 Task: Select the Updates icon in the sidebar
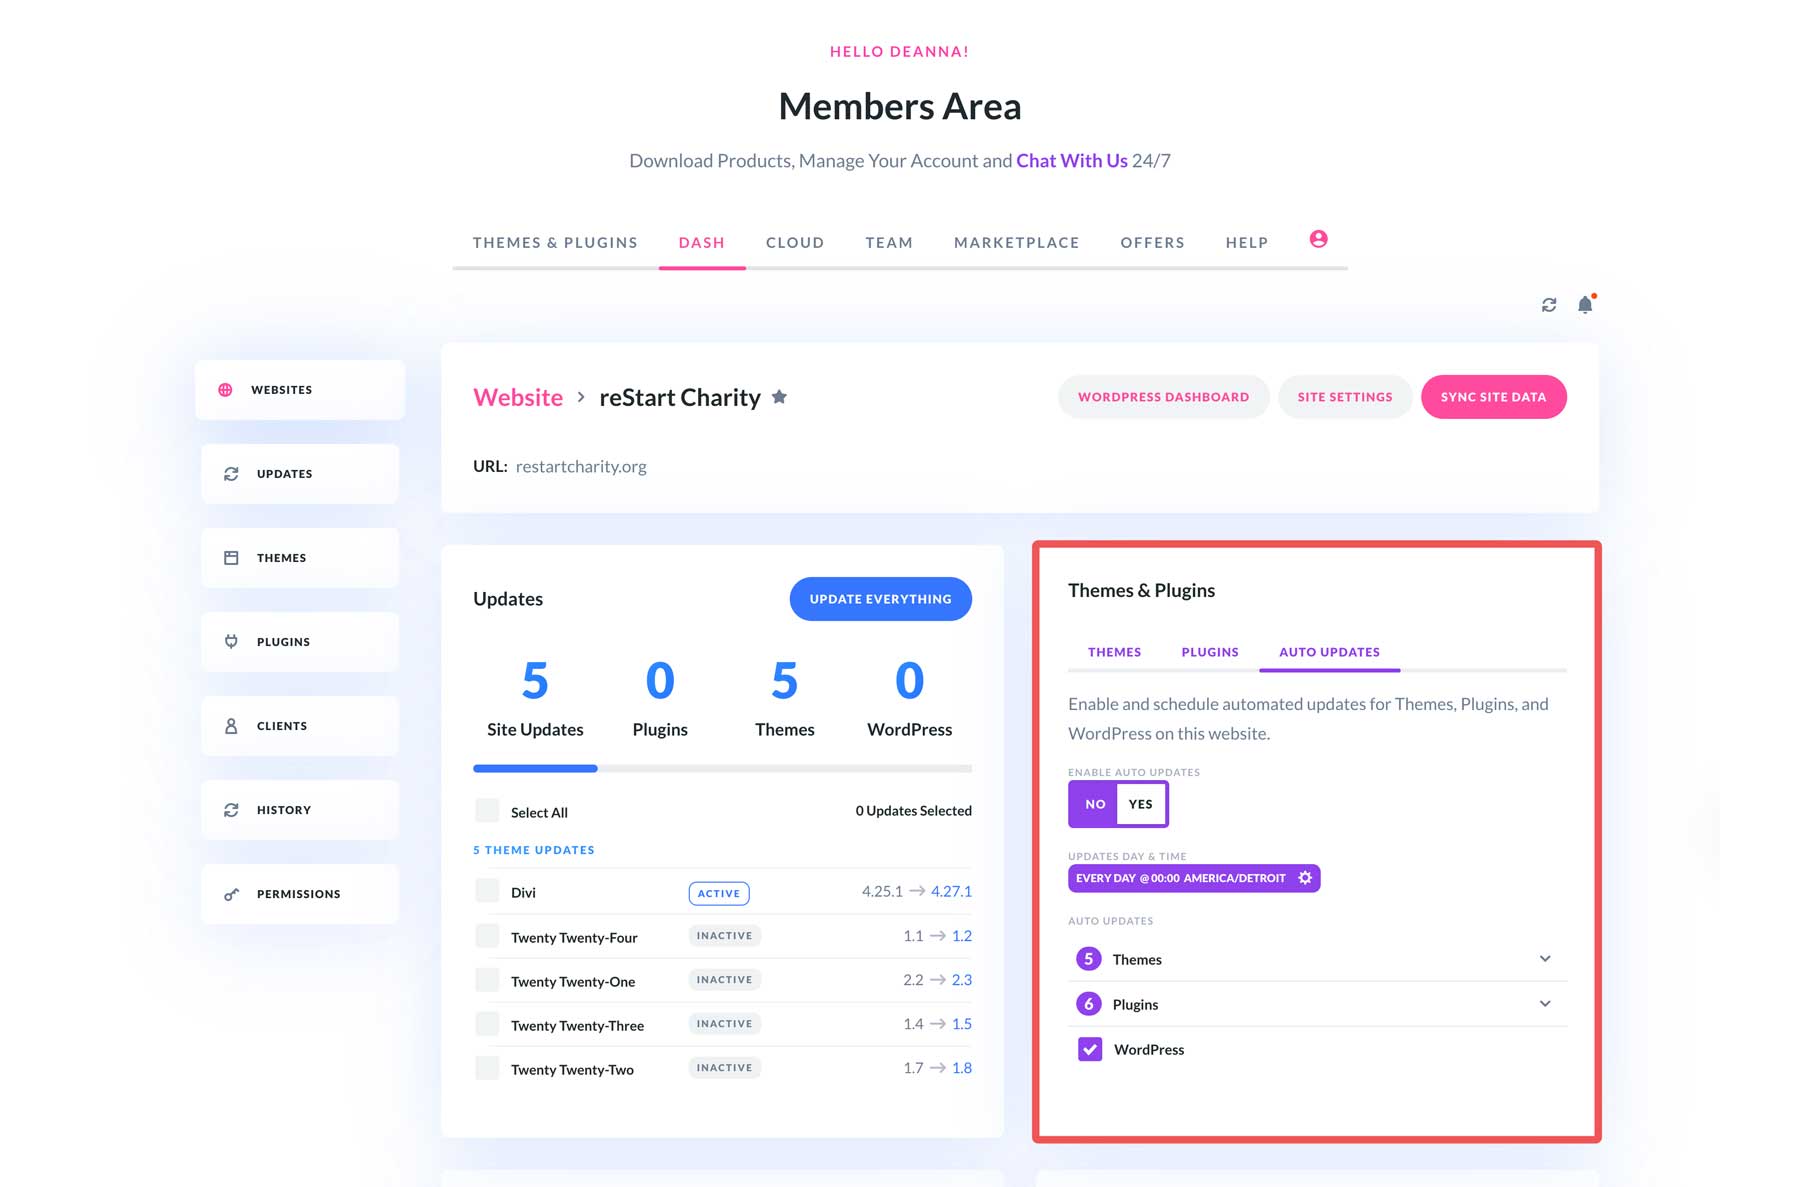pyautogui.click(x=231, y=473)
